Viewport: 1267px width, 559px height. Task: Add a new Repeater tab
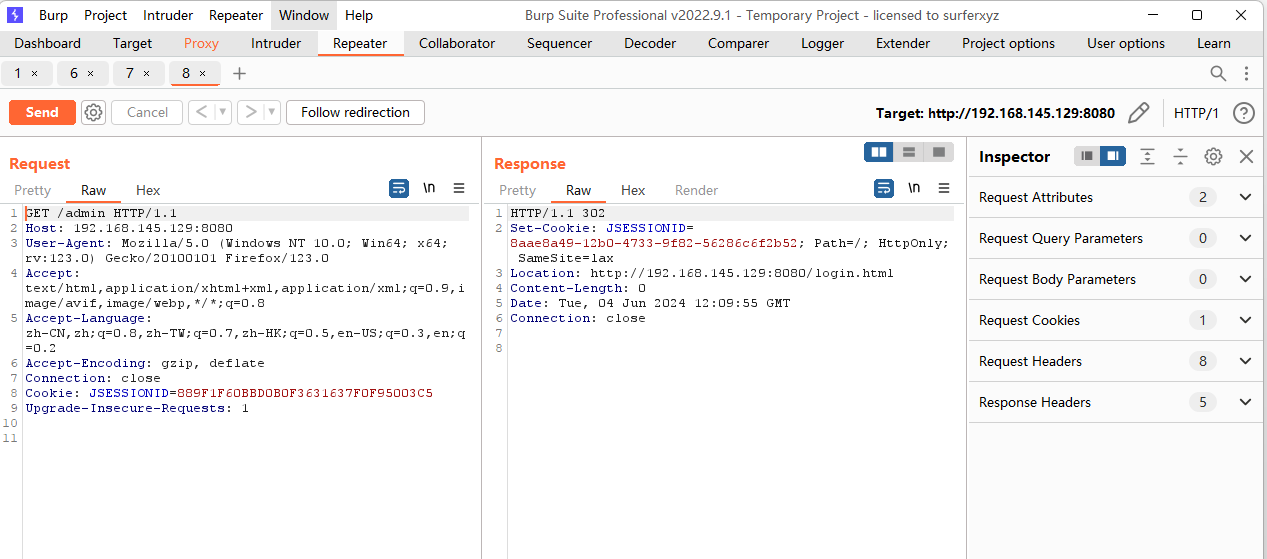coord(239,73)
